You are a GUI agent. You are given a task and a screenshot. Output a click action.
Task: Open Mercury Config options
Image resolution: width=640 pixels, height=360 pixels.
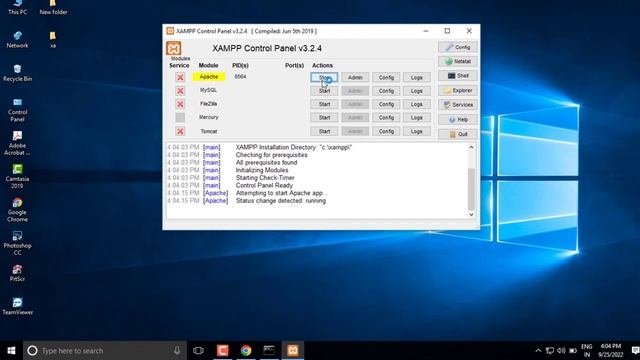point(386,118)
